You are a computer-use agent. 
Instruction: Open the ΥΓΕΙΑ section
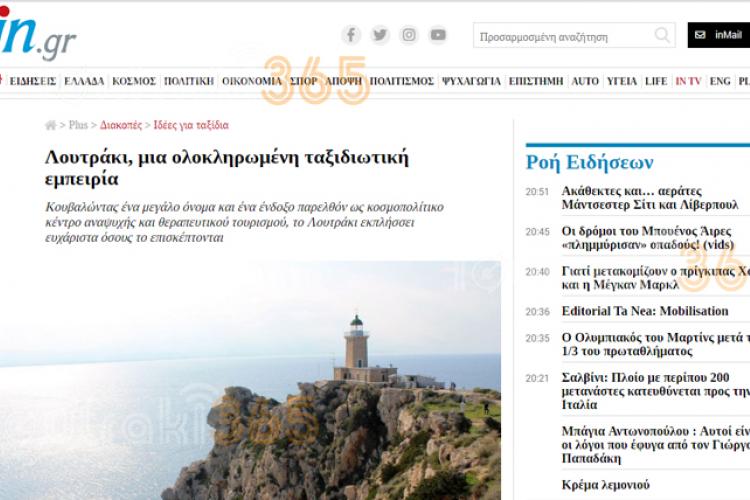tap(622, 81)
